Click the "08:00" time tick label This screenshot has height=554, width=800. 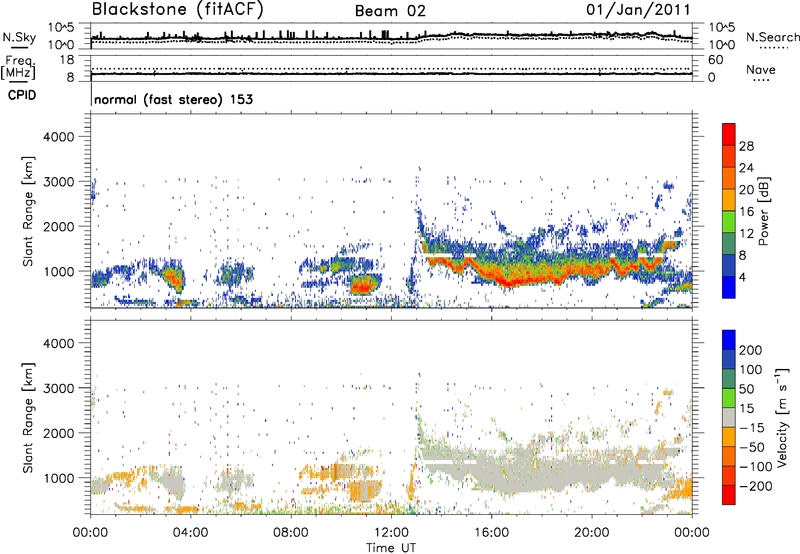pos(291,533)
